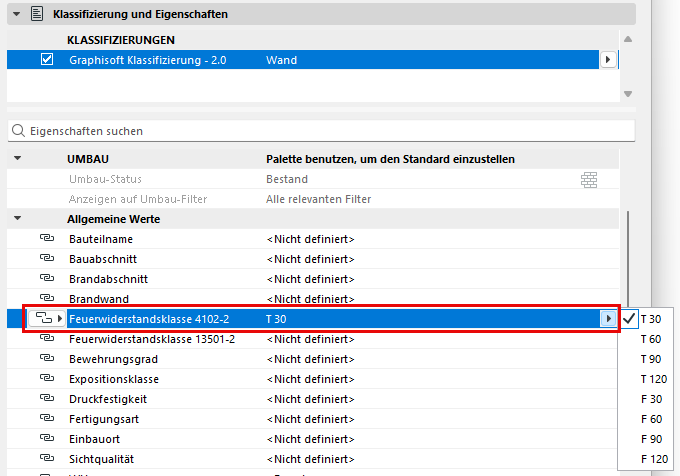Click the link icon next to Fertigungsart

(47, 418)
